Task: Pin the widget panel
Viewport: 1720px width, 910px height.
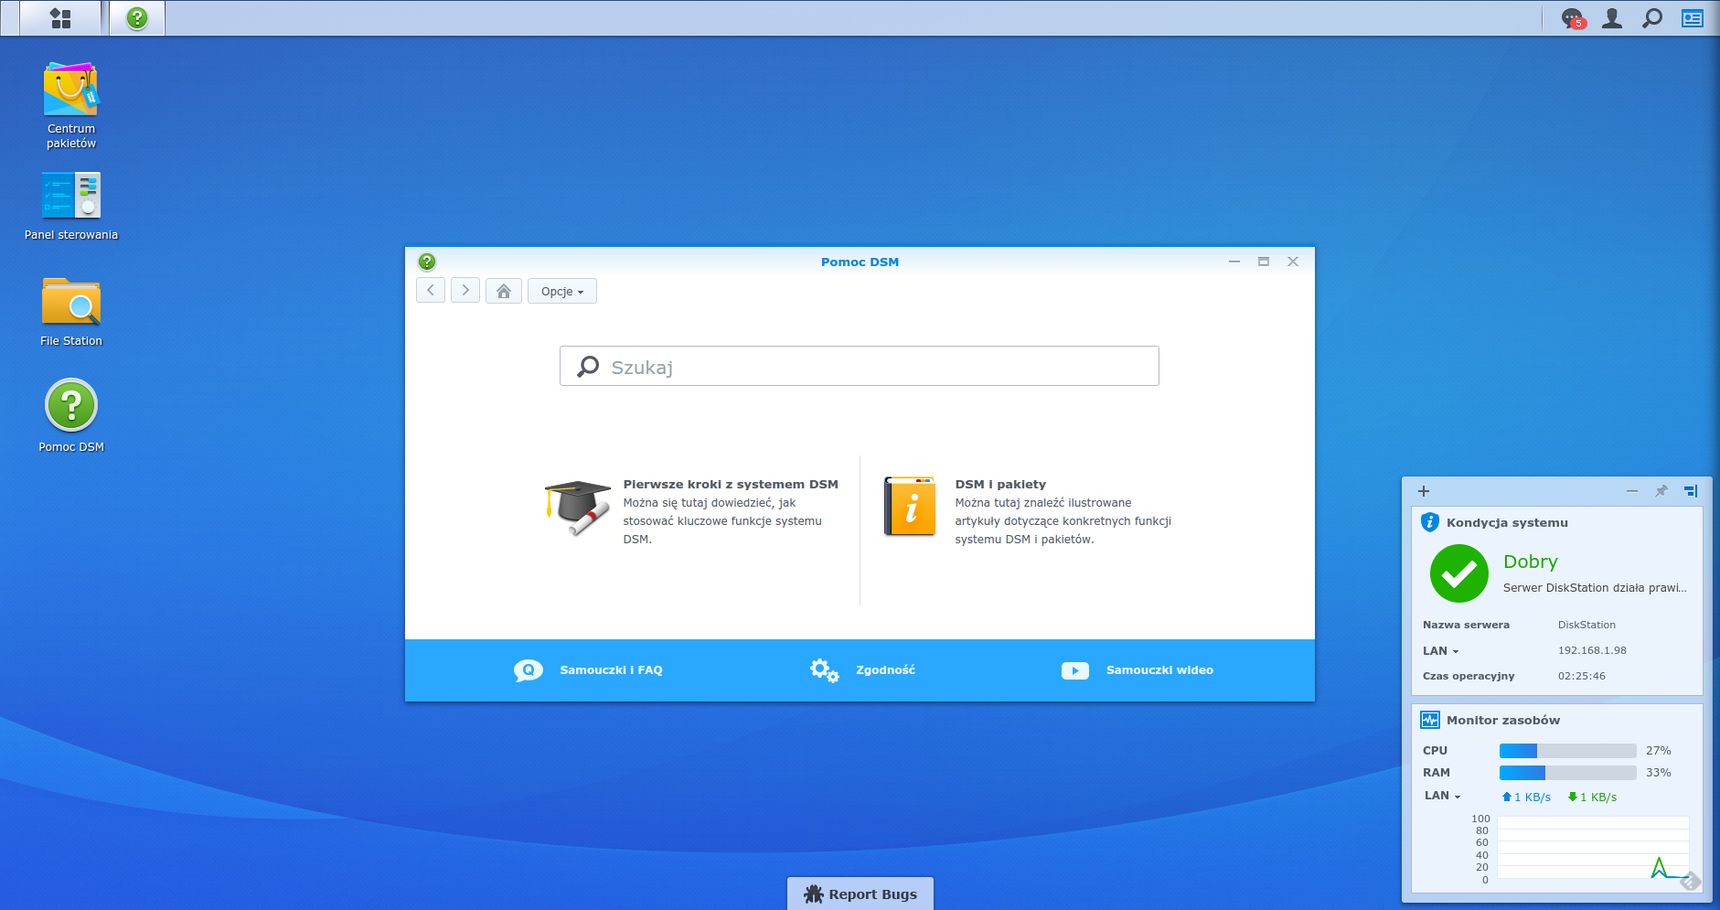Action: 1661,491
